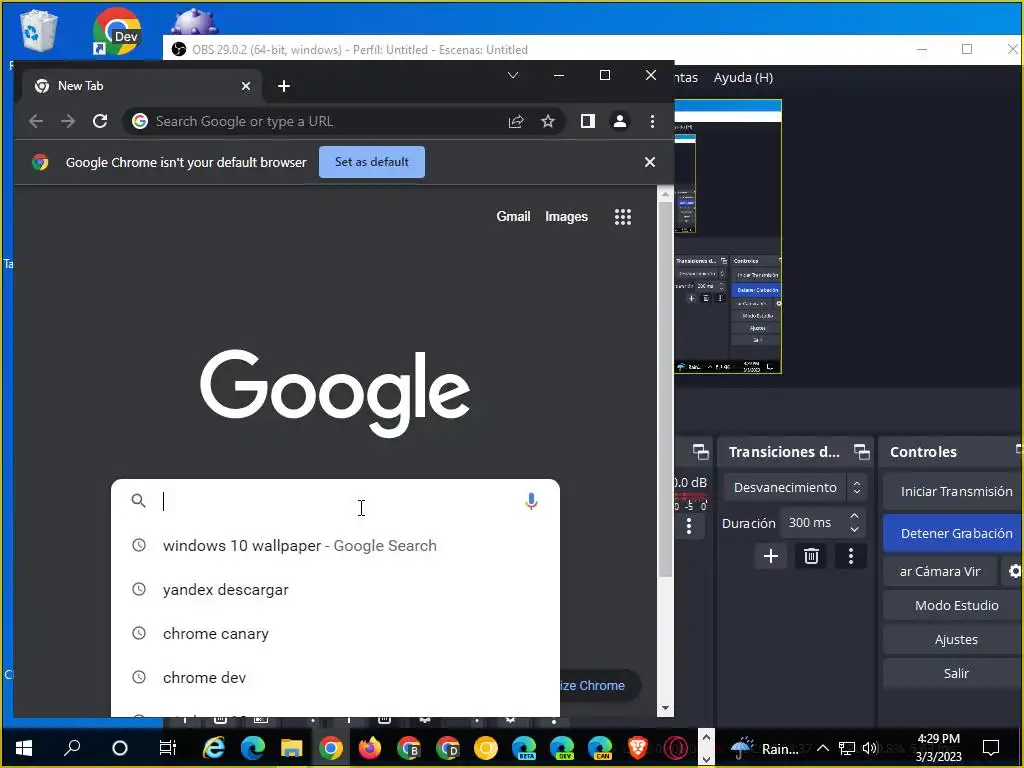Open Edge Canary from taskbar

tap(600, 748)
